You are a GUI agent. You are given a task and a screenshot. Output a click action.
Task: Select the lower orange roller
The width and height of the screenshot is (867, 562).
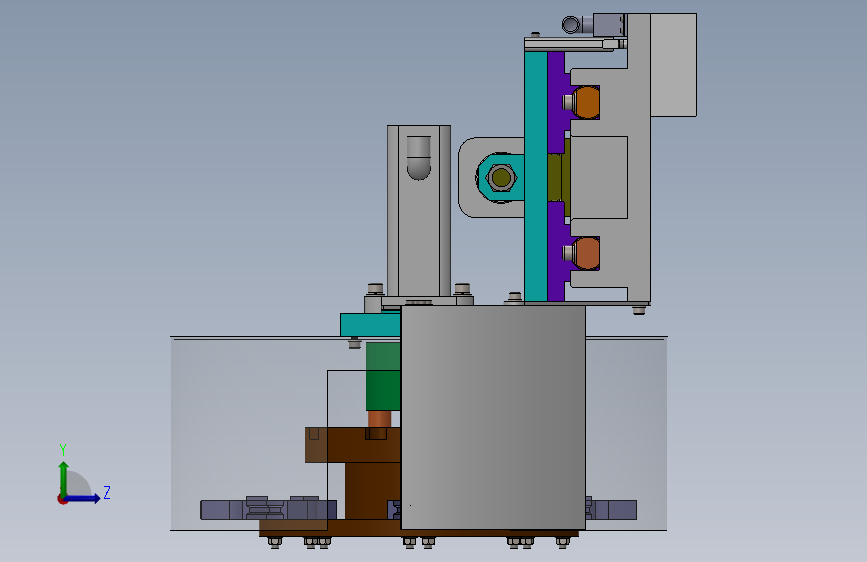click(586, 253)
